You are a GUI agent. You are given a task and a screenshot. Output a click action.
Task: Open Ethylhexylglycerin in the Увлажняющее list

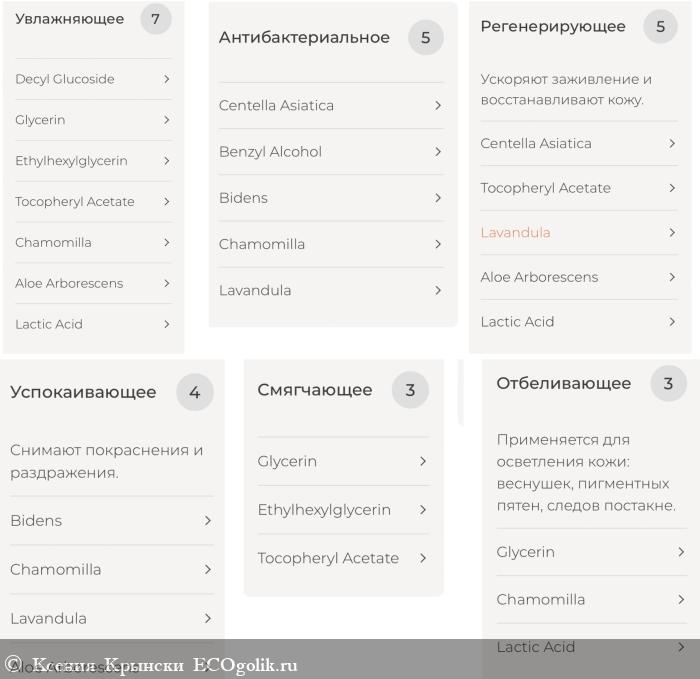pos(71,161)
